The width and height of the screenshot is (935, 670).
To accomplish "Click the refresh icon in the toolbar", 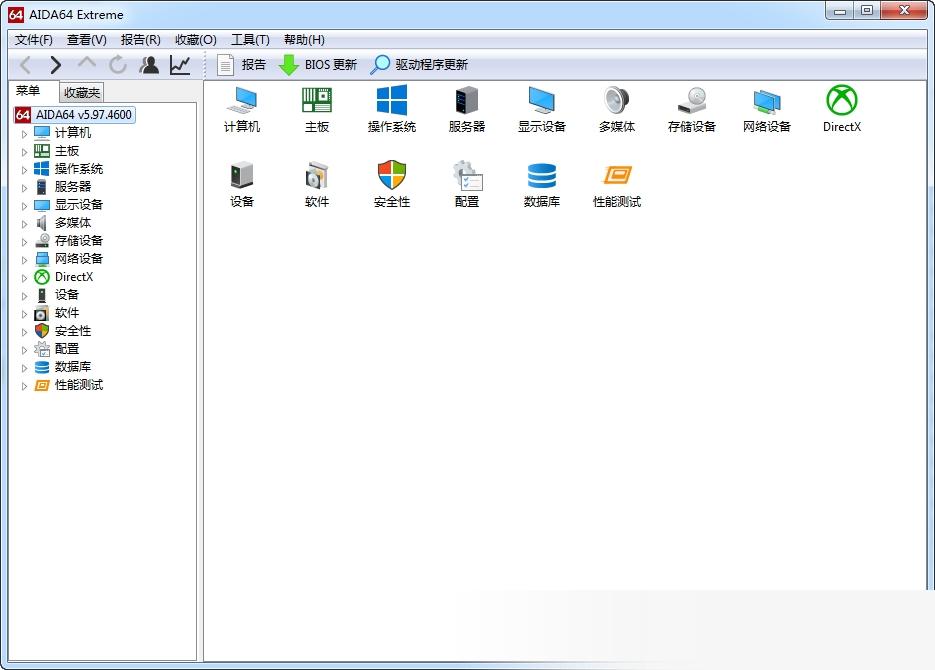I will [118, 64].
